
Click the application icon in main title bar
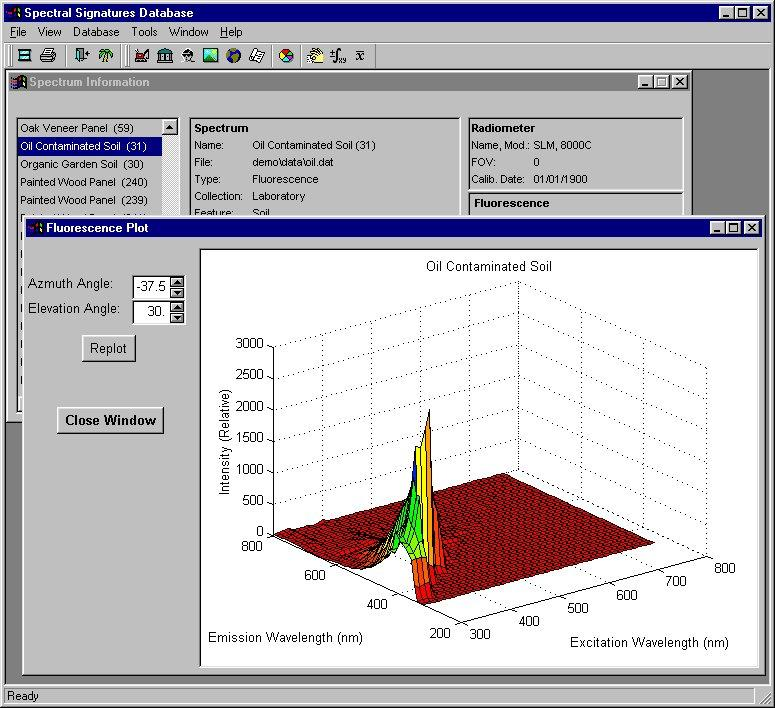[x=14, y=13]
